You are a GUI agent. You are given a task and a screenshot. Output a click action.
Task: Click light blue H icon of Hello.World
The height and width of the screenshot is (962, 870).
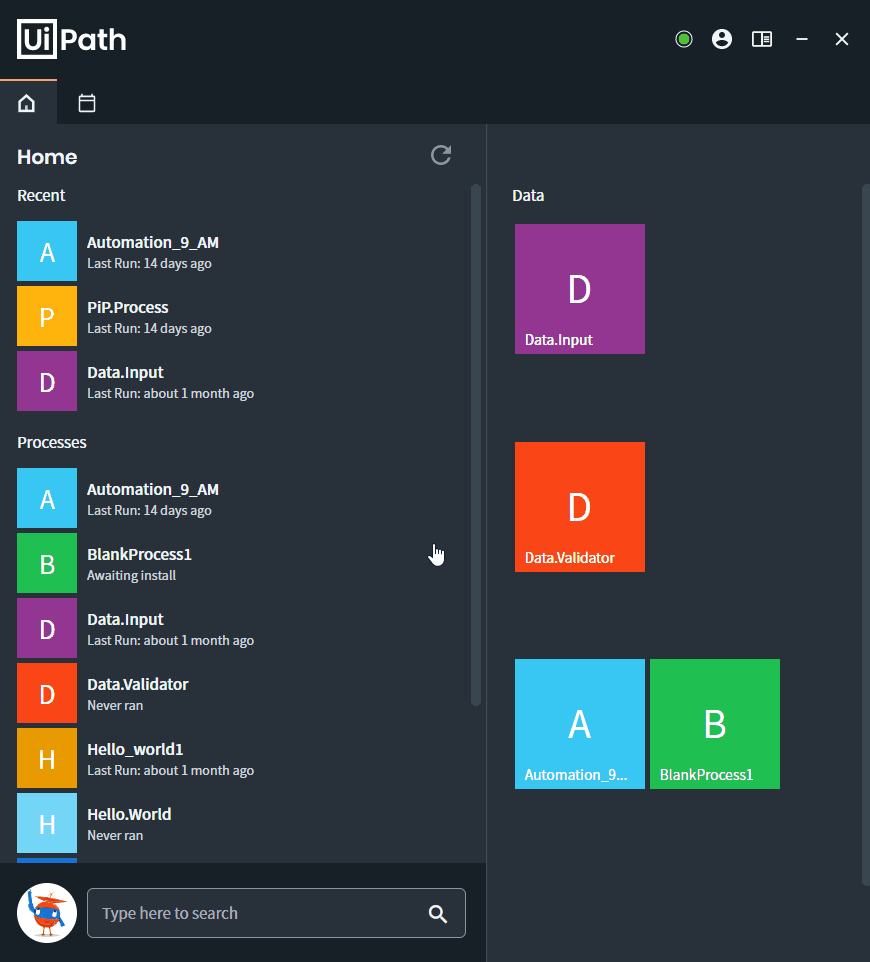point(47,823)
